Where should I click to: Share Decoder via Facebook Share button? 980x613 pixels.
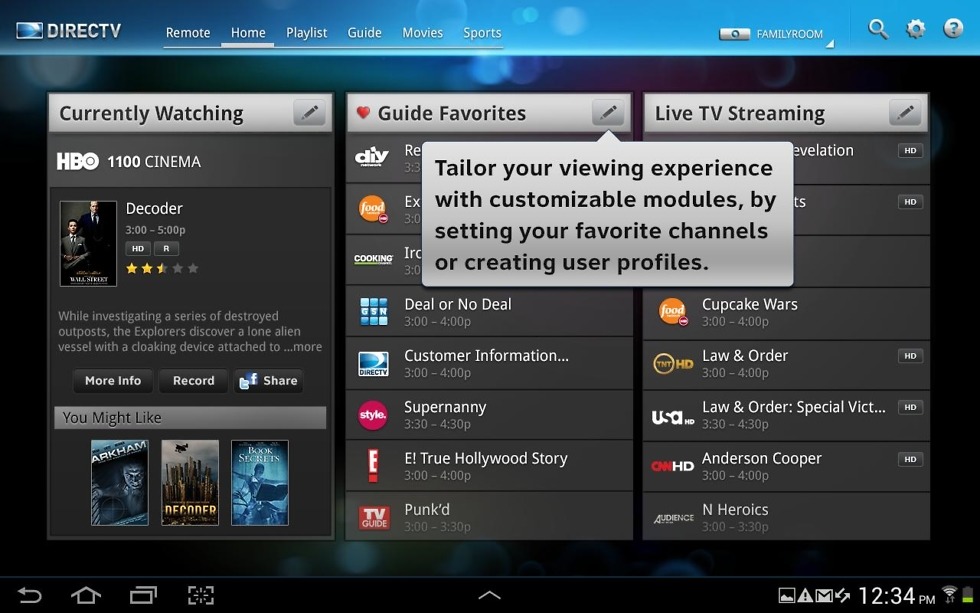268,381
